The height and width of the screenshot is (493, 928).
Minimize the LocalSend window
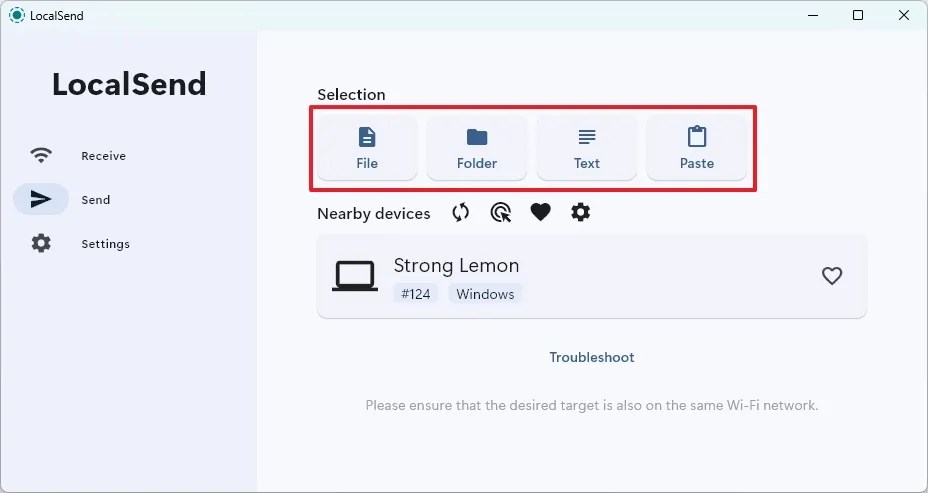point(813,15)
